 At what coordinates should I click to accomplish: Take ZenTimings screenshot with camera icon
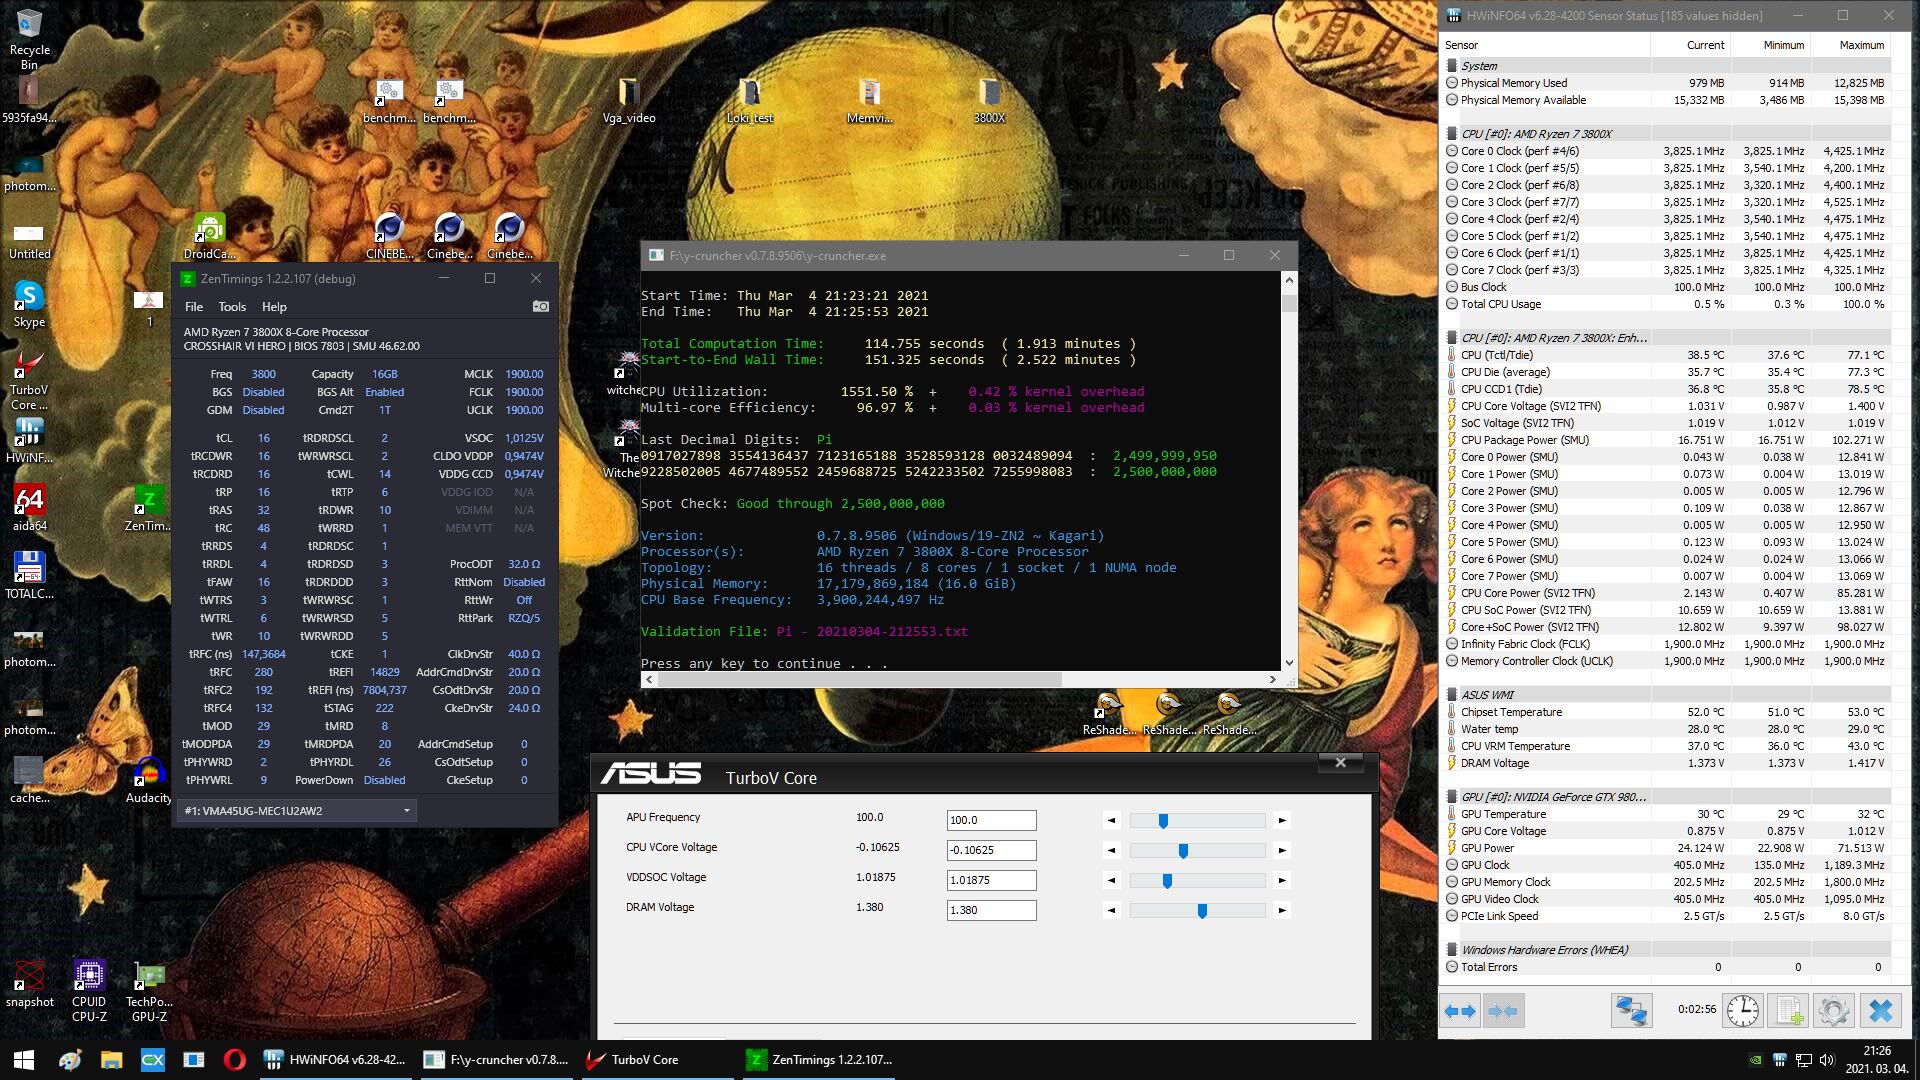[x=541, y=306]
